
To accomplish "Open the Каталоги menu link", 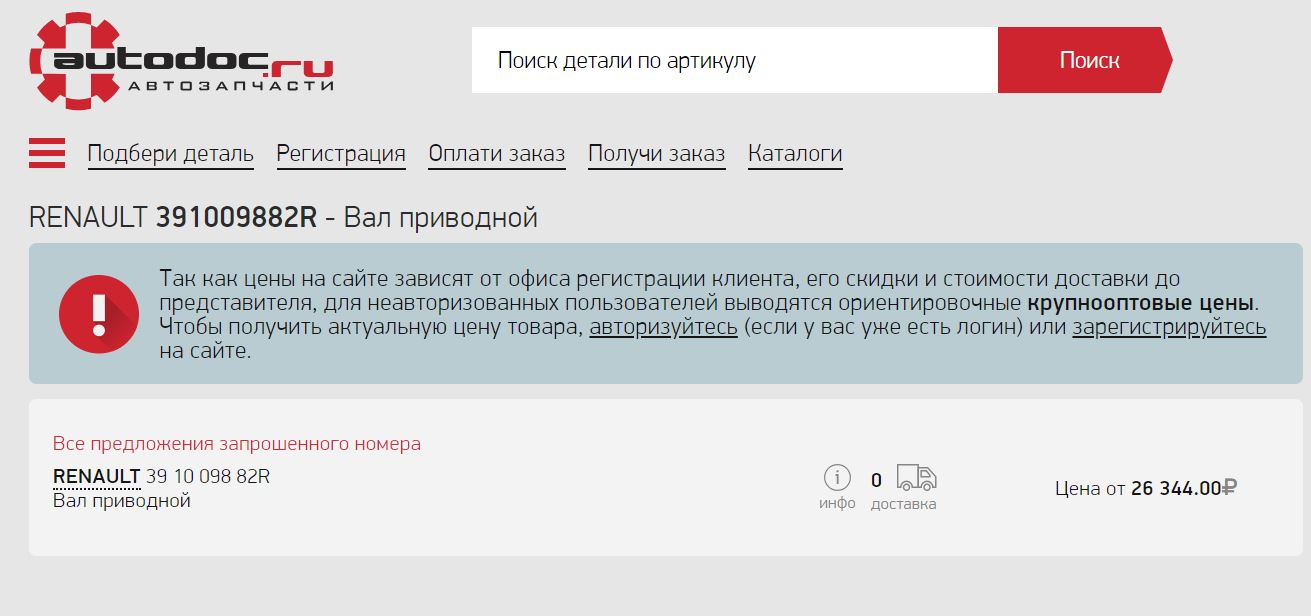I will 795,154.
